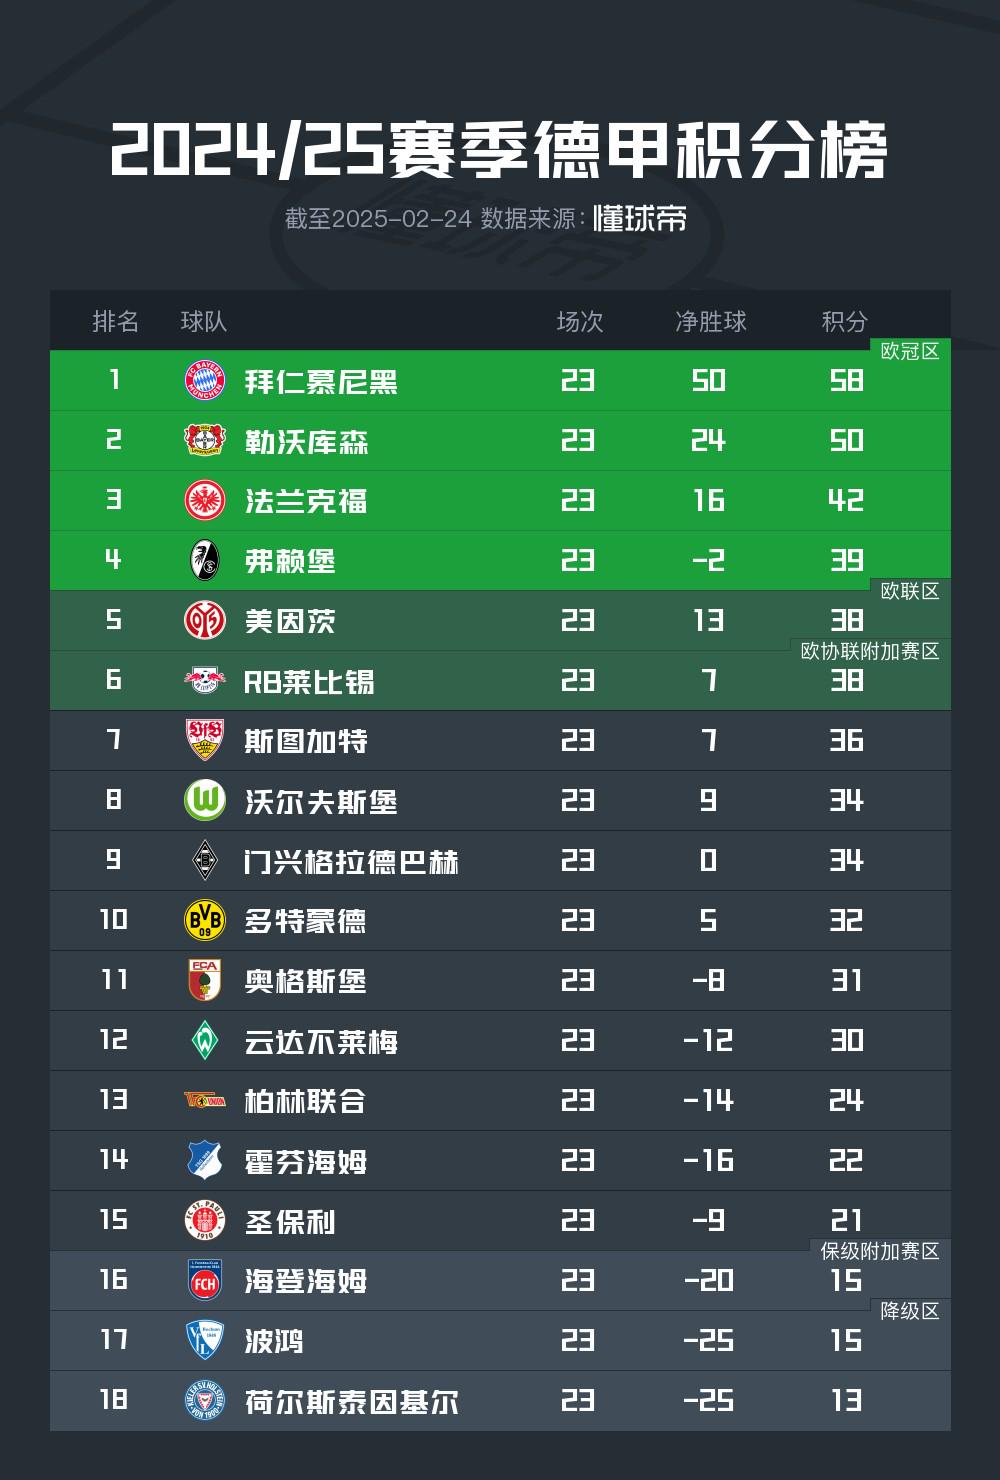This screenshot has height=1480, width=1000.
Task: Click the 欧协联附加赛区 zone label
Action: [x=870, y=651]
